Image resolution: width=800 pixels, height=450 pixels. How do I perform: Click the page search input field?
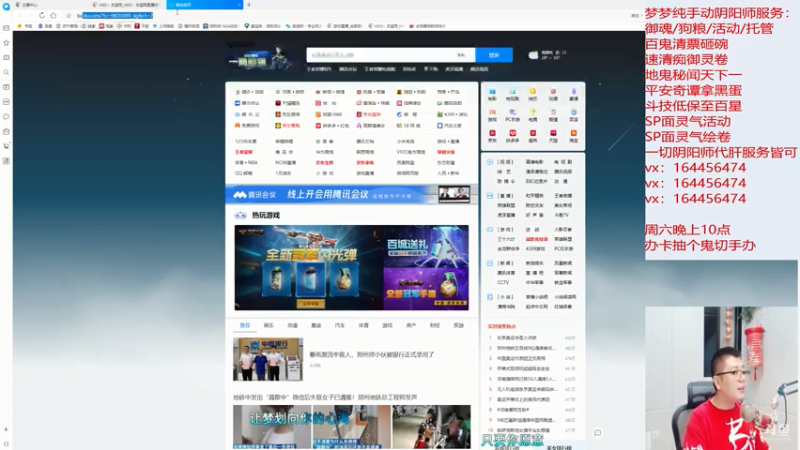(390, 55)
